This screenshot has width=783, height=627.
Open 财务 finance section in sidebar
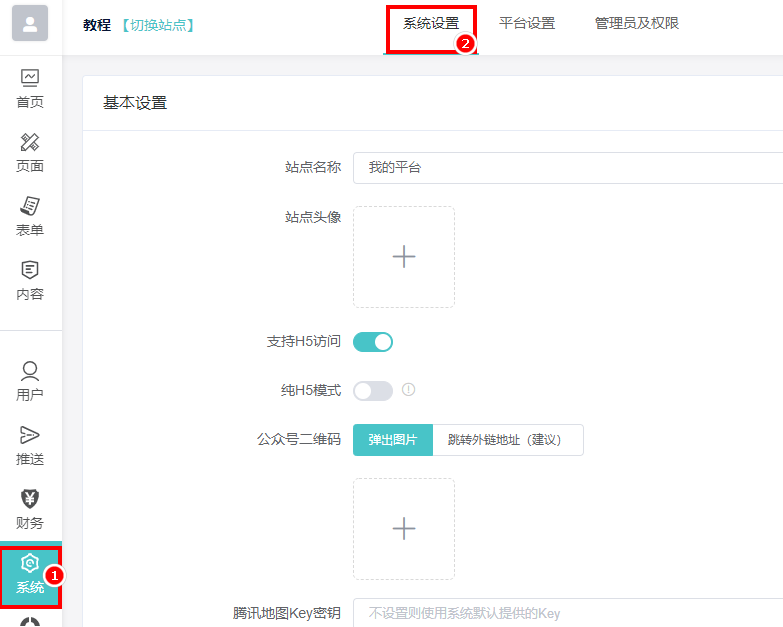coord(30,509)
